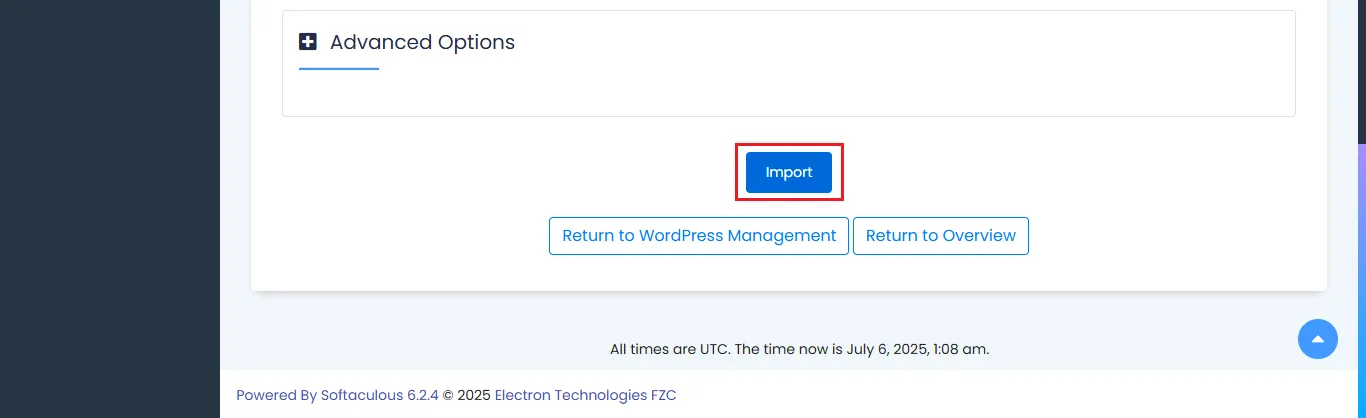Go back using Return to Overview
Screen dimensions: 1366x418
pyautogui.click(x=941, y=236)
